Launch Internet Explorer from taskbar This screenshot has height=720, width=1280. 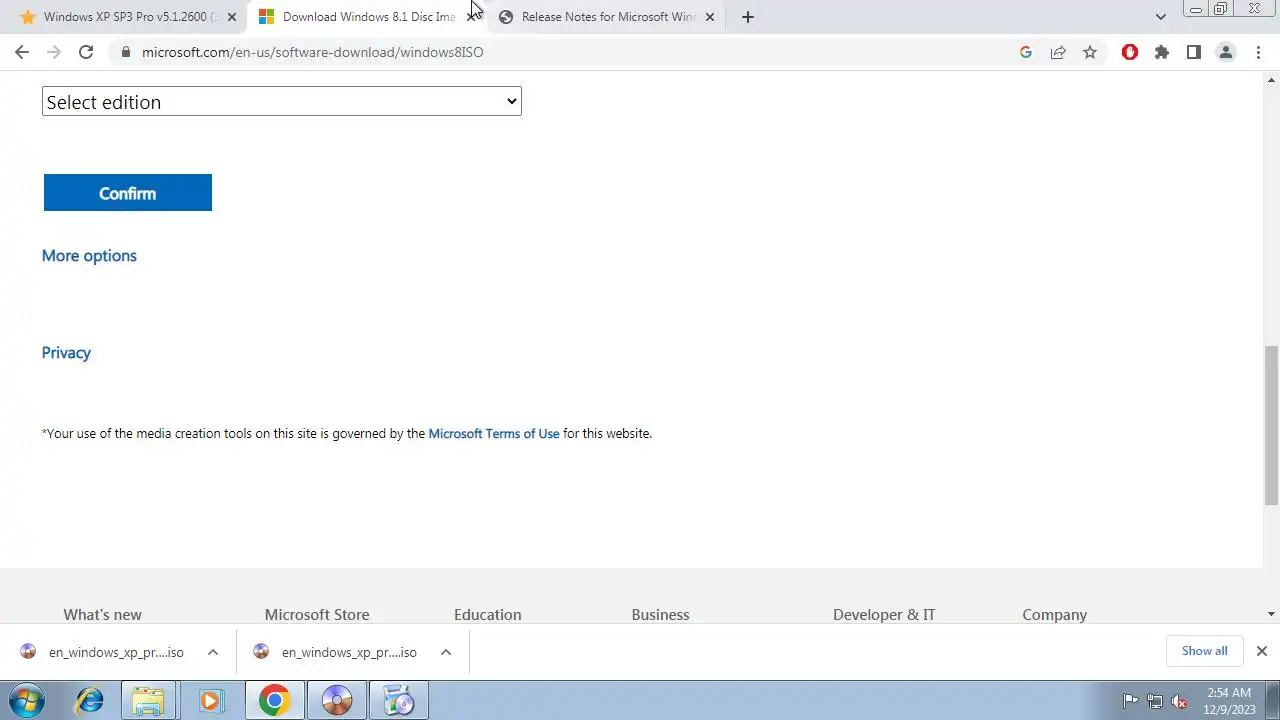pyautogui.click(x=89, y=701)
